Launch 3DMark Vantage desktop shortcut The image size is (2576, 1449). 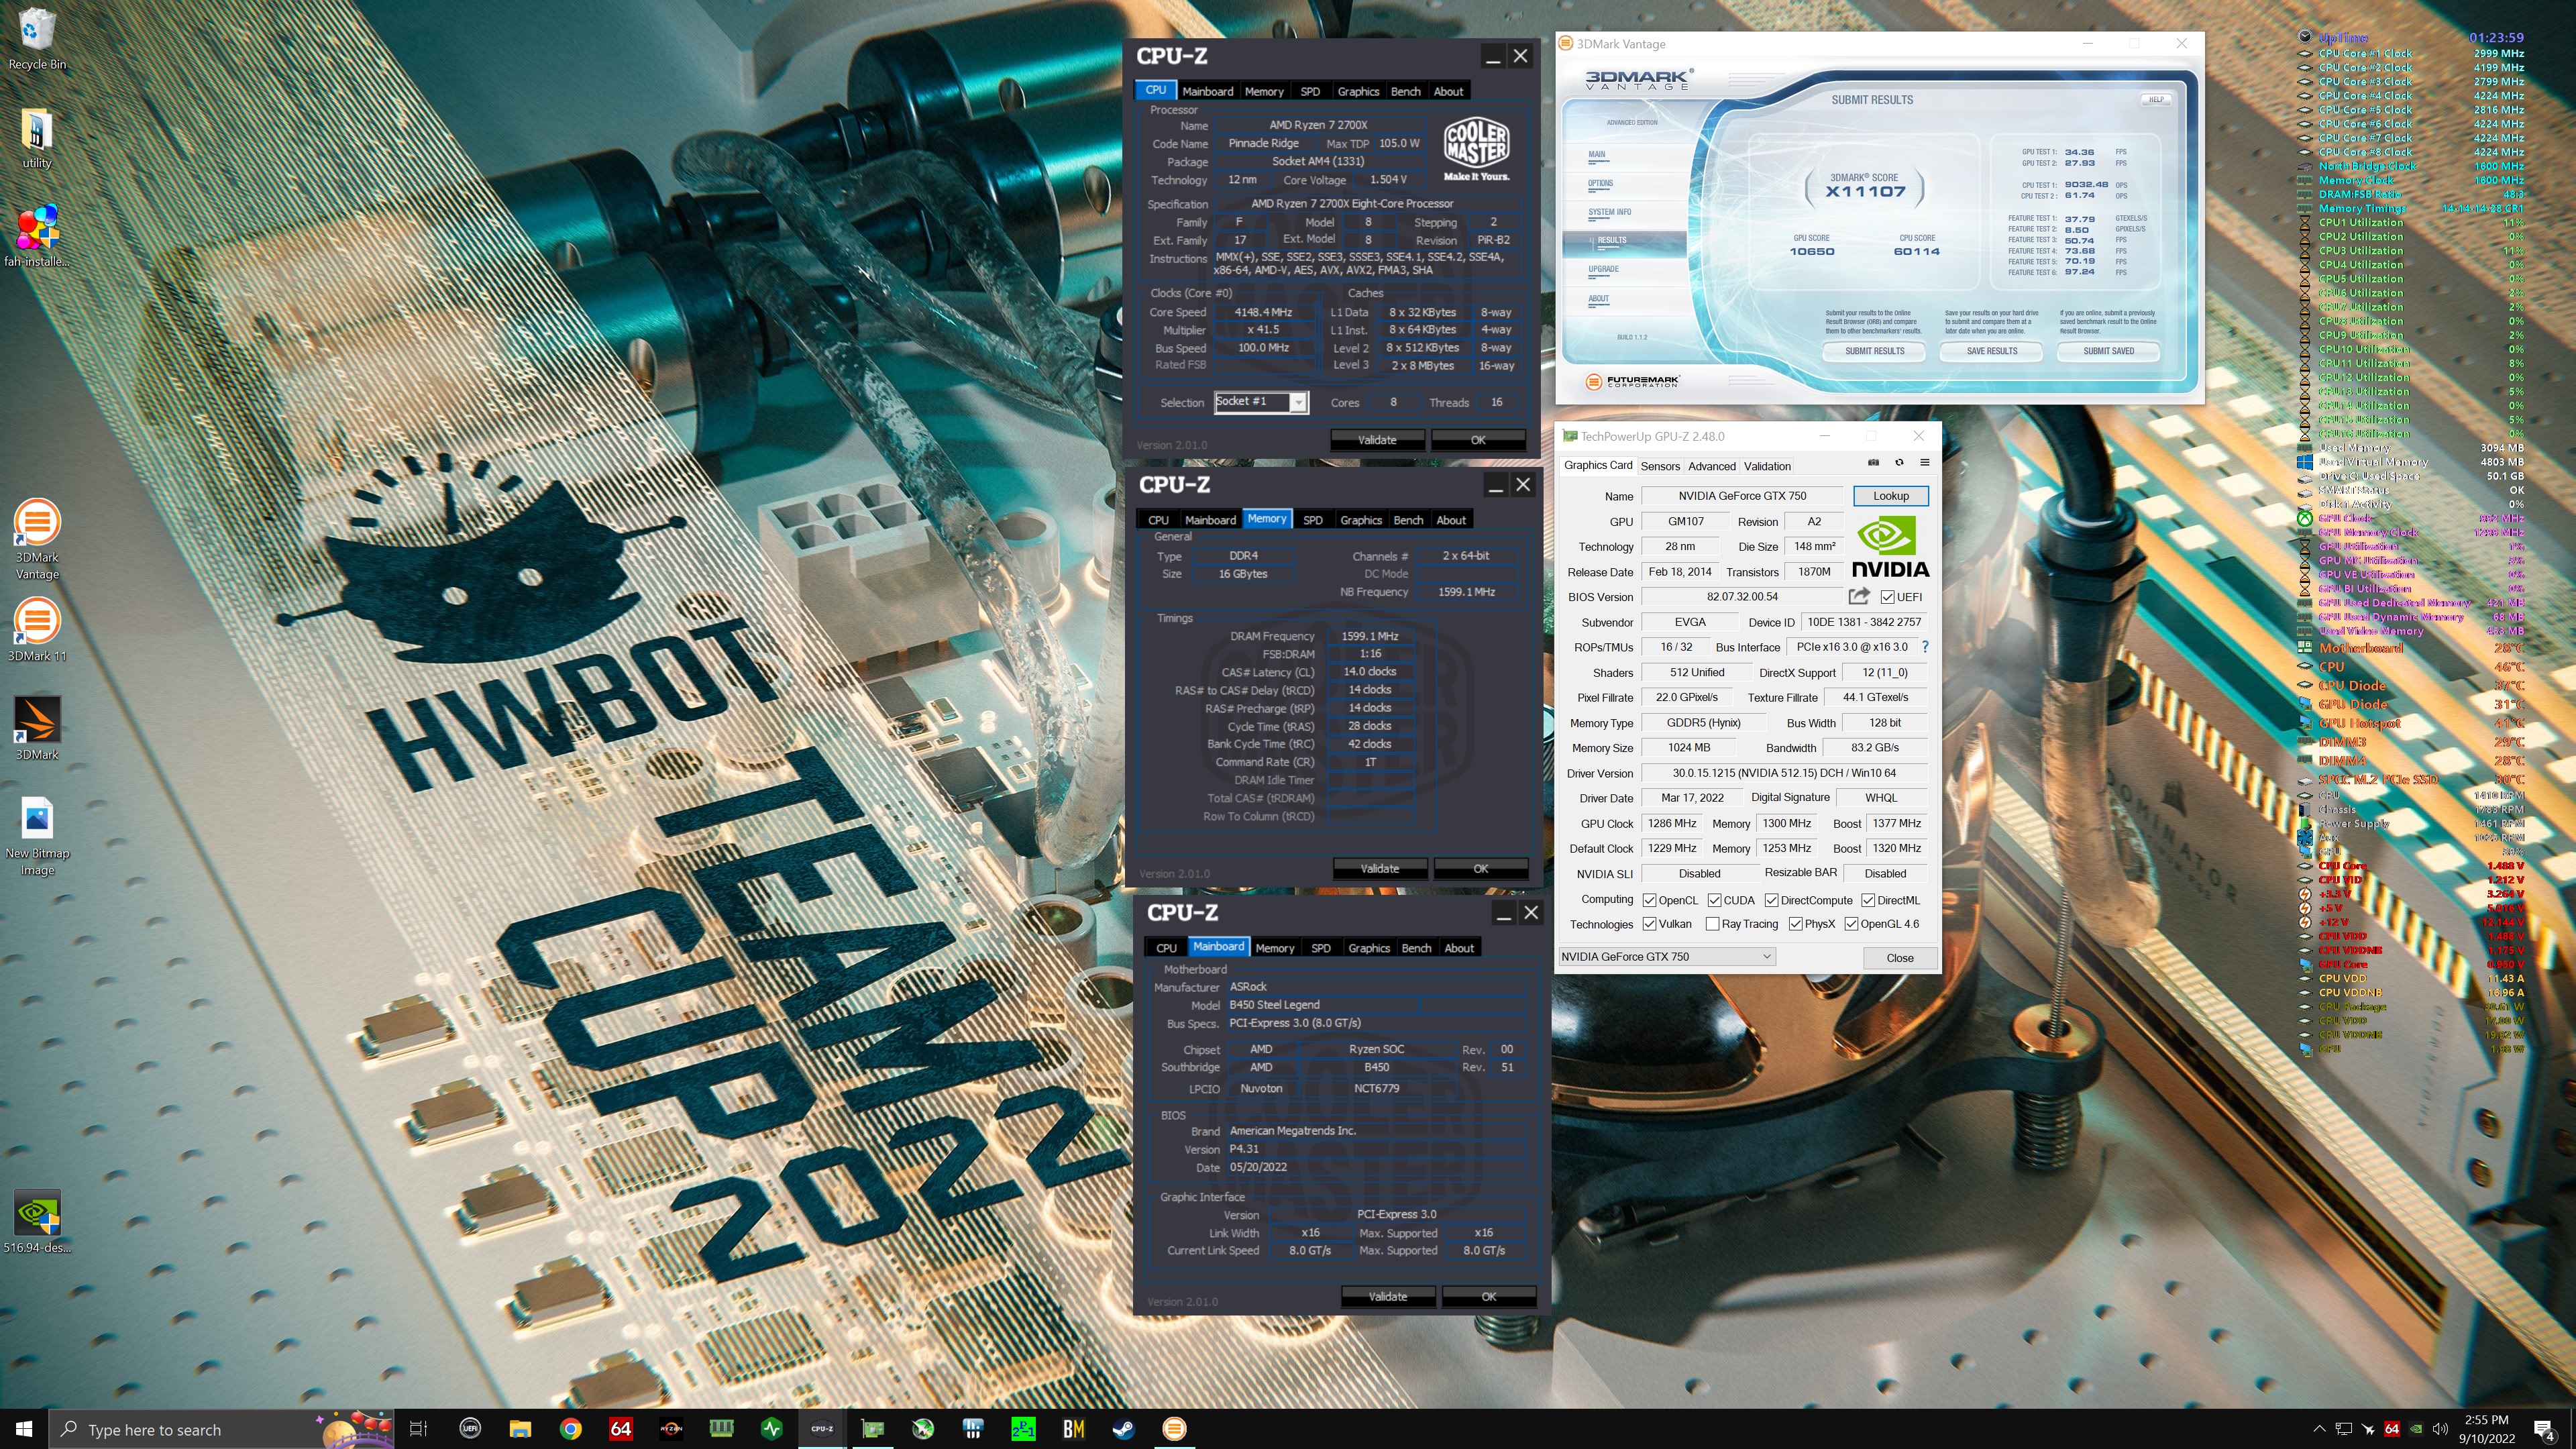(x=37, y=539)
